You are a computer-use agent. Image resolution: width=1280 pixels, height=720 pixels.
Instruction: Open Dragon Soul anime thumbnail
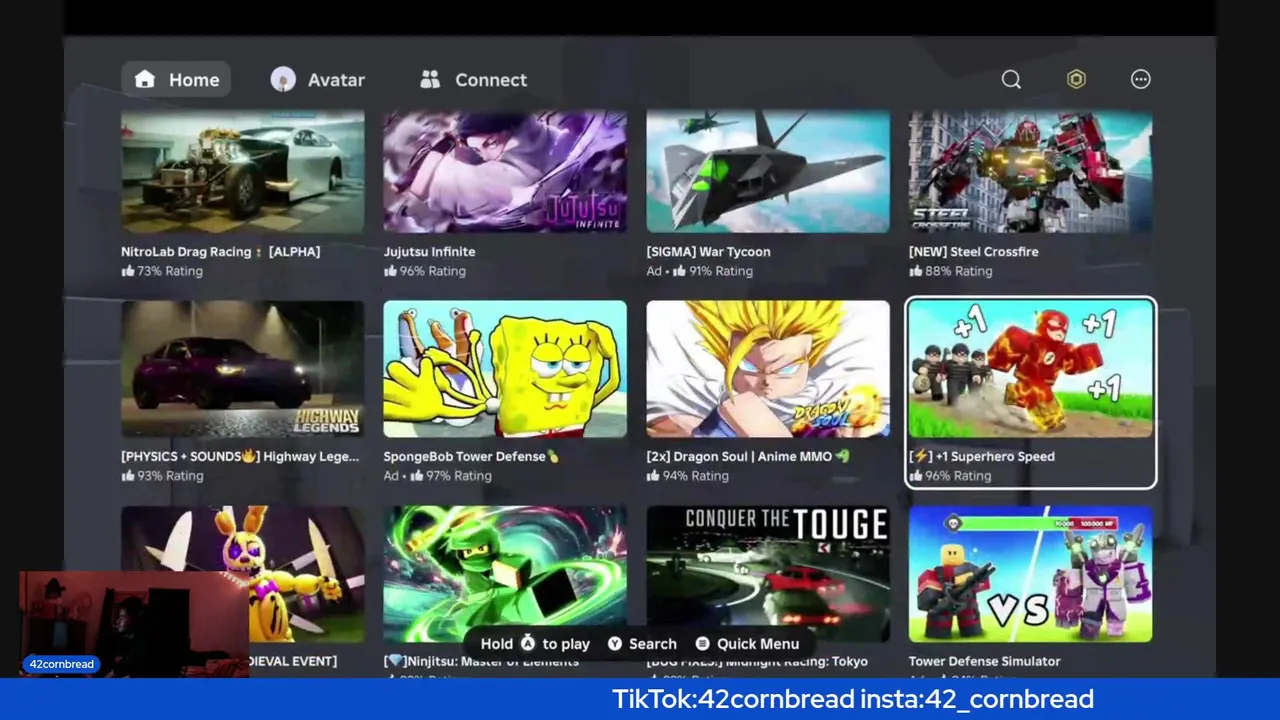pyautogui.click(x=768, y=369)
